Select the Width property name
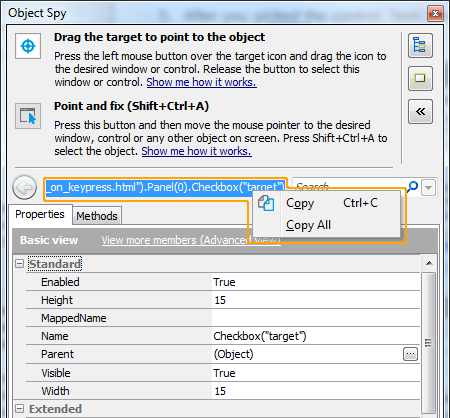 click(55, 391)
